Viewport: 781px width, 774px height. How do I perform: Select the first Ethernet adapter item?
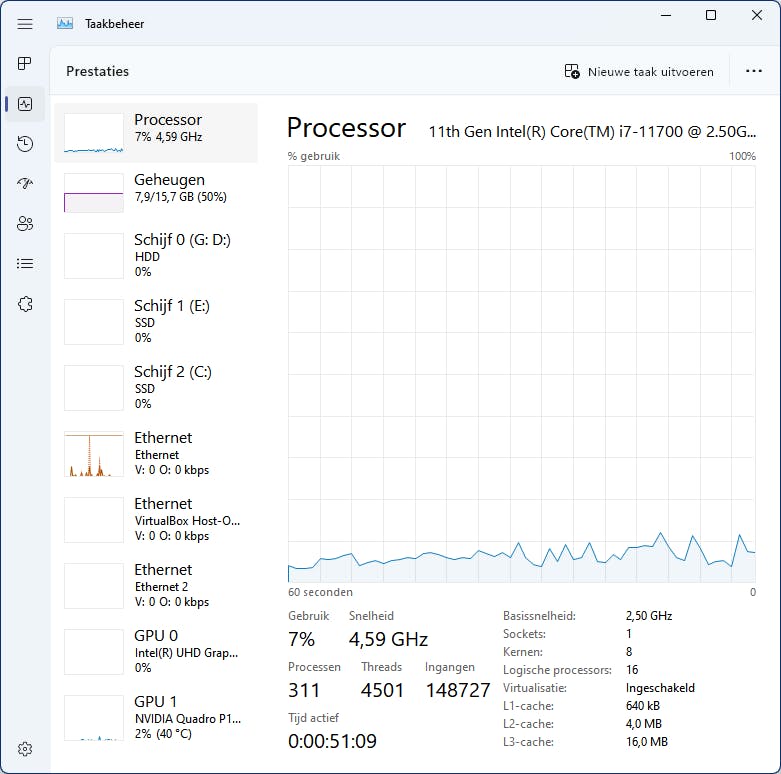coord(156,454)
